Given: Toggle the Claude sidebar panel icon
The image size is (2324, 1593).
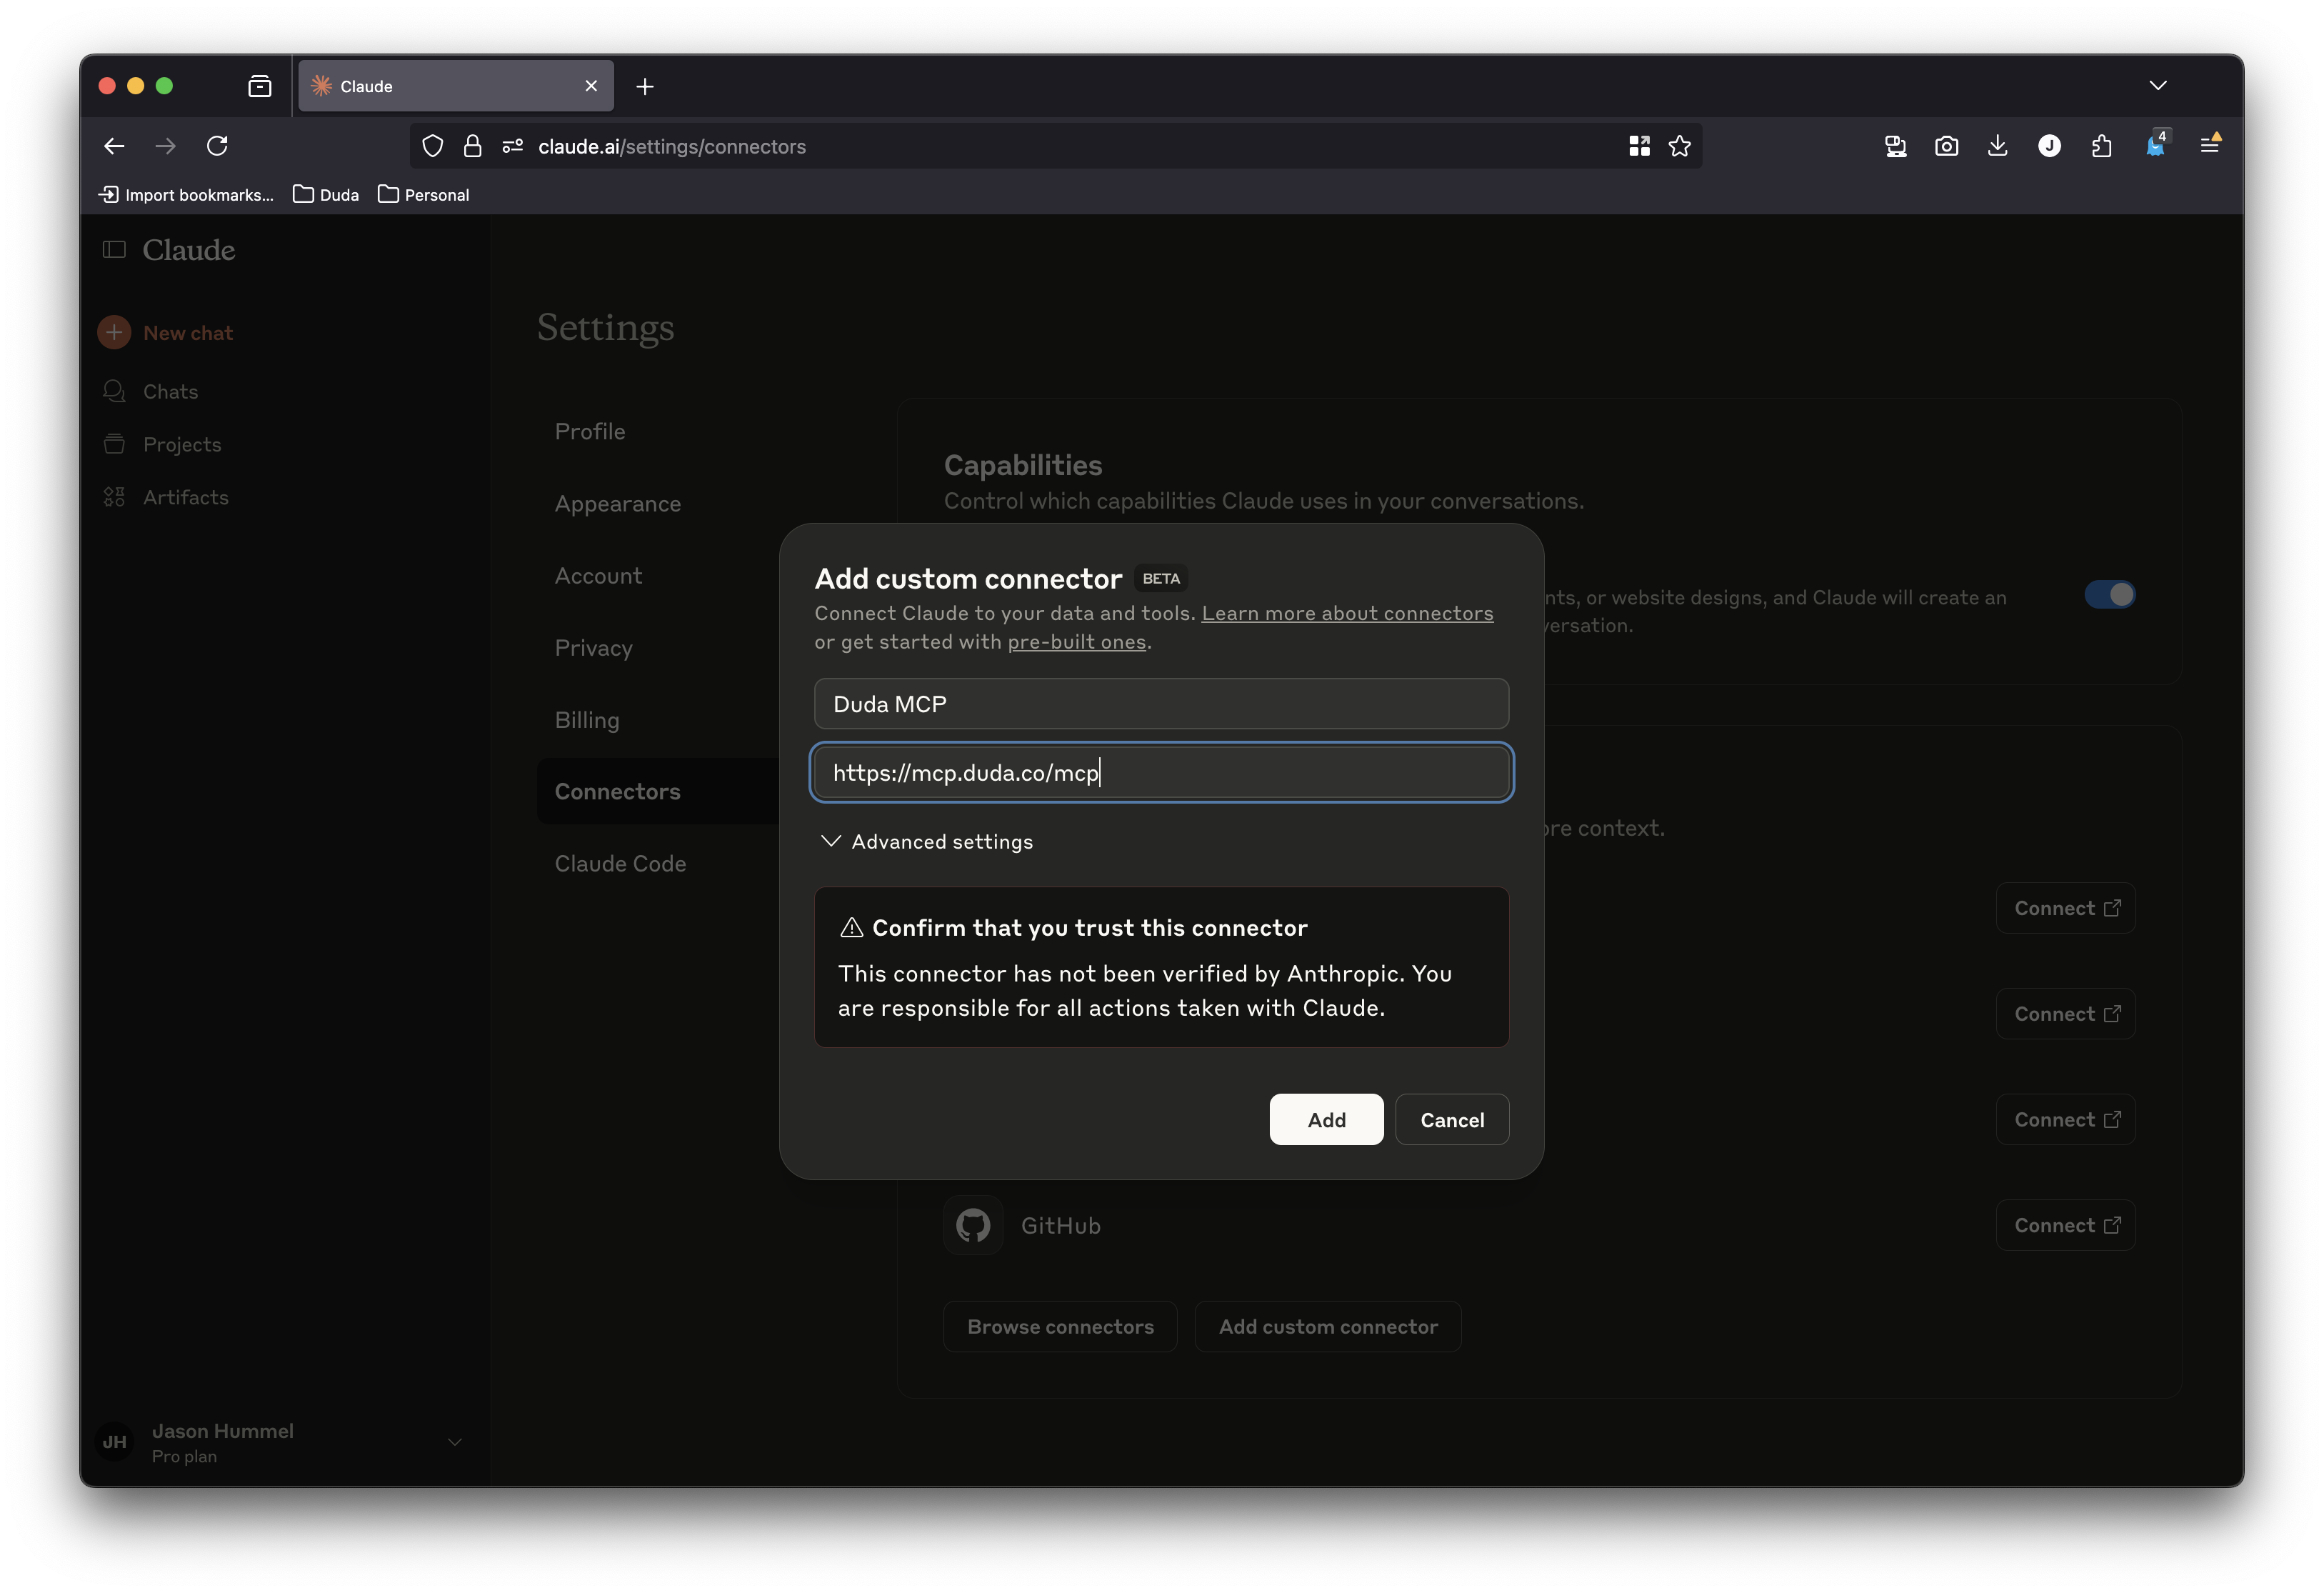Looking at the screenshot, I should pyautogui.click(x=114, y=249).
